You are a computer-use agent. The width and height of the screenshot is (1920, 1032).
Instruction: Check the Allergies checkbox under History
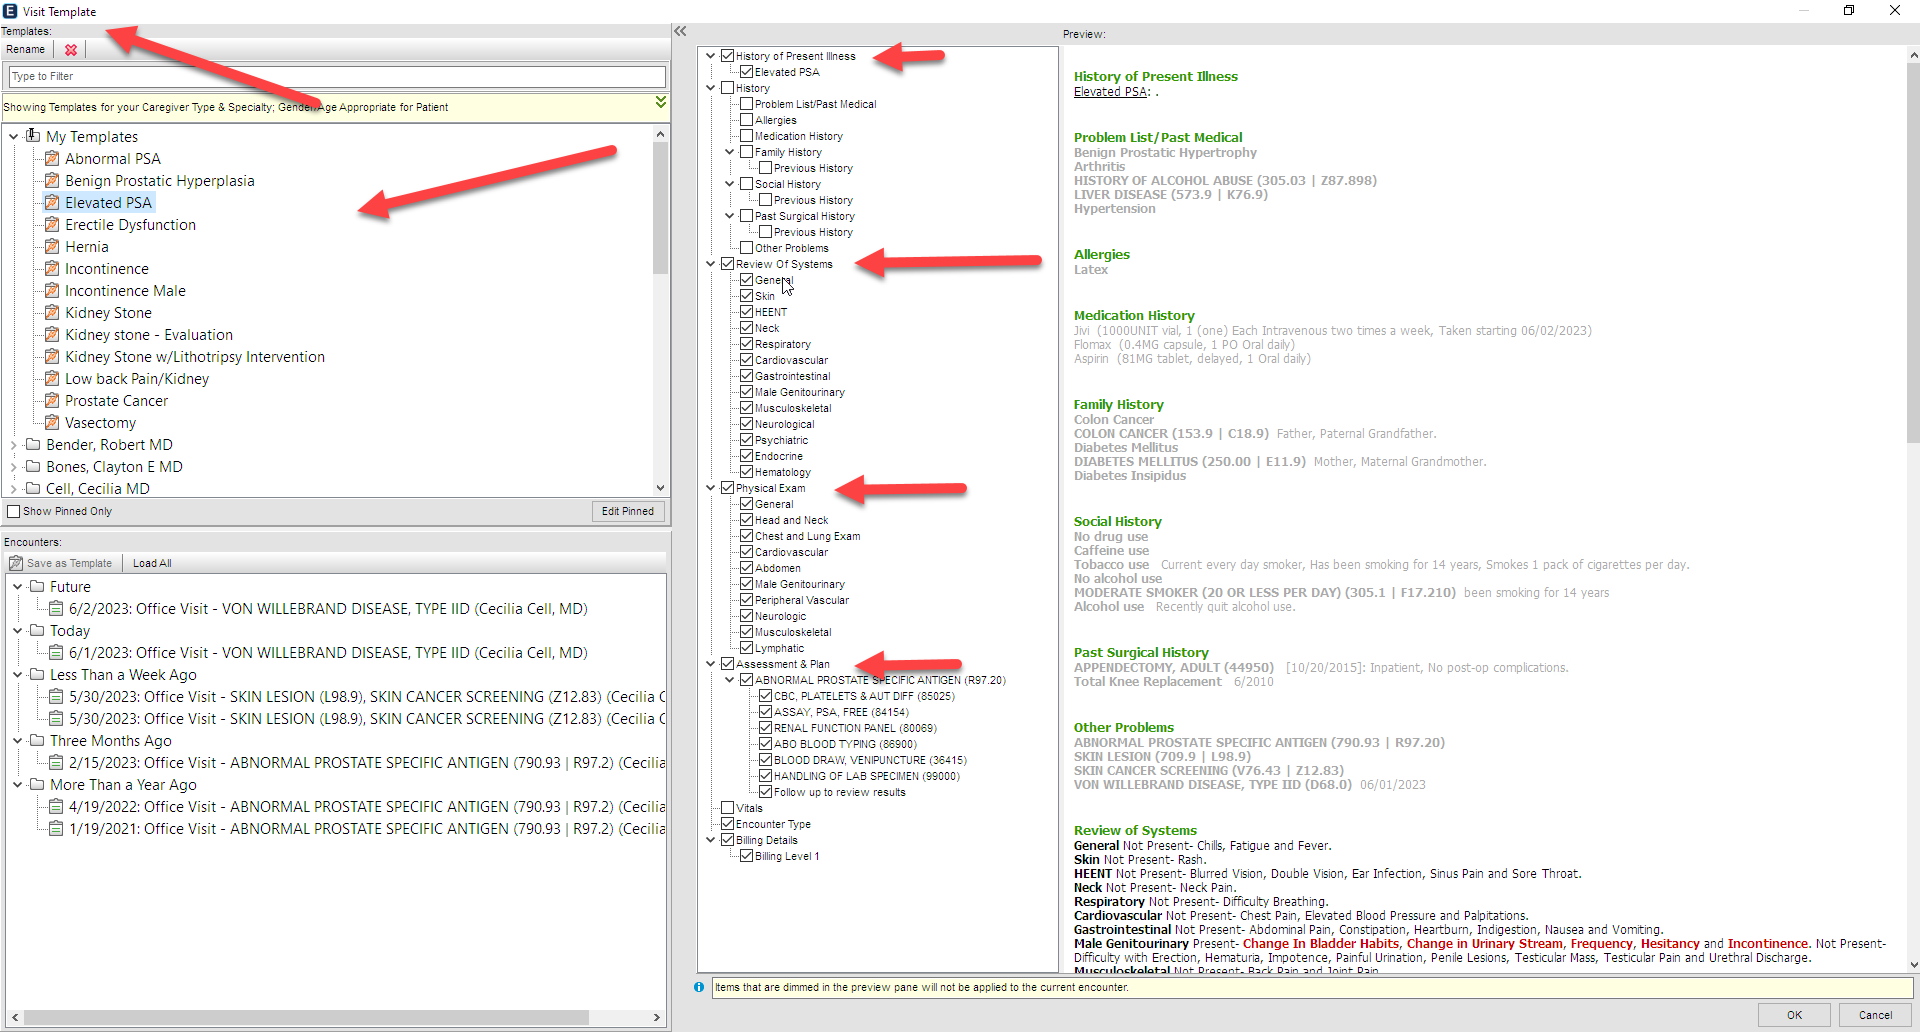746,120
